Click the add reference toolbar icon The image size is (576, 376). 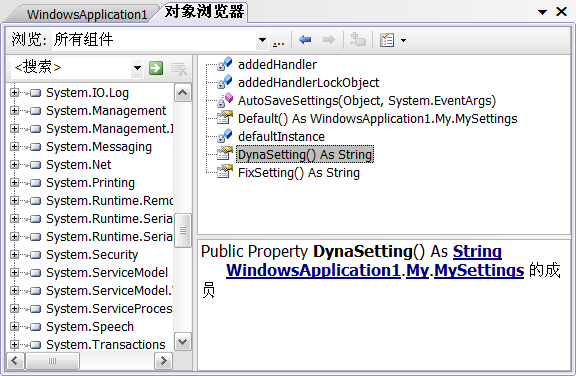[x=358, y=39]
